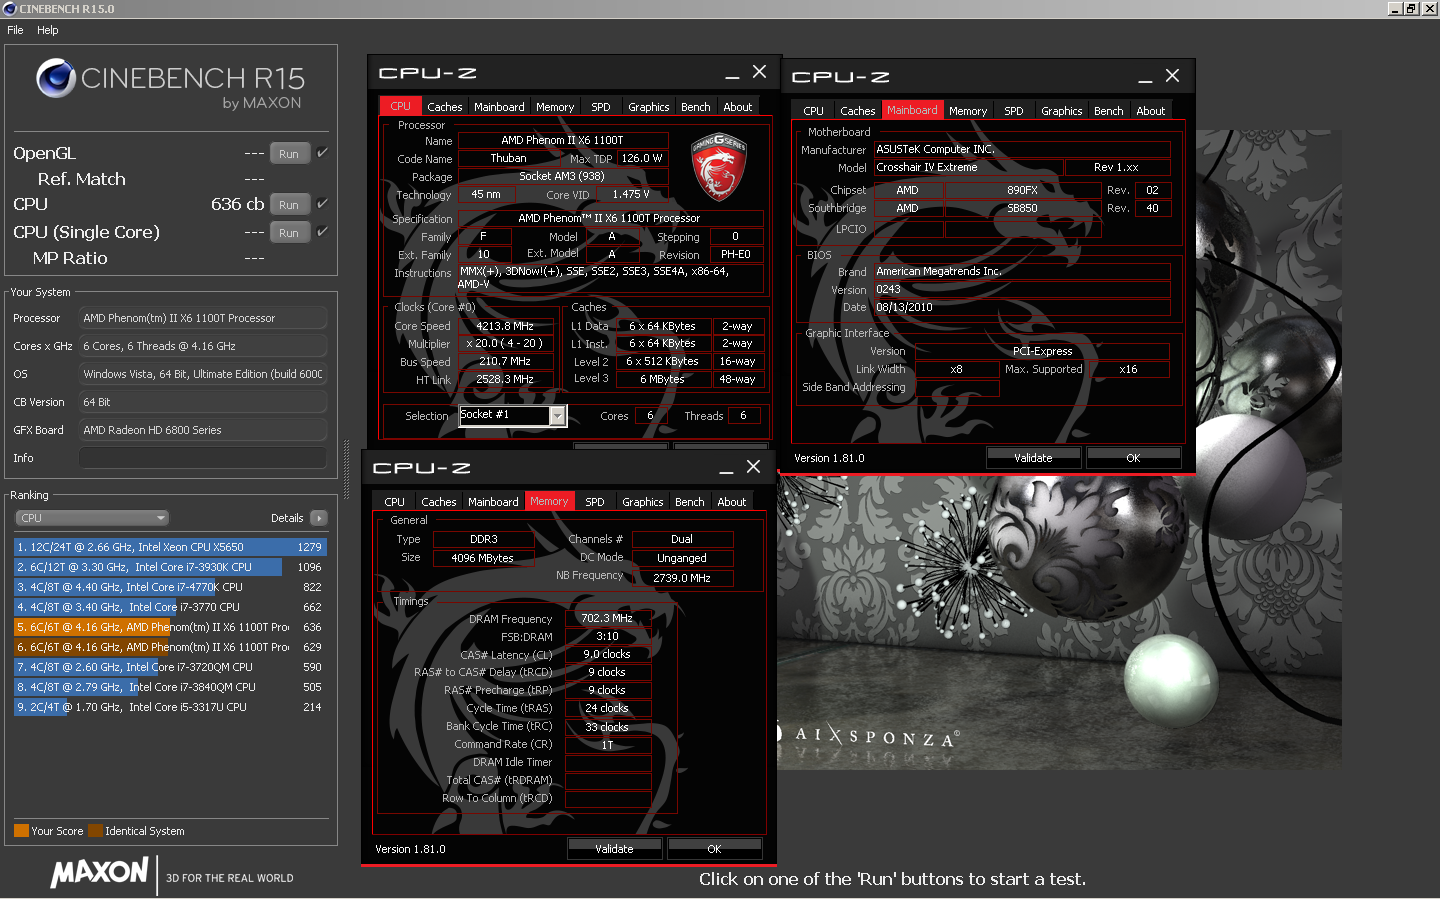The image size is (1440, 900).
Task: Select ranking row Core i5-3317U CPU
Action: point(170,707)
